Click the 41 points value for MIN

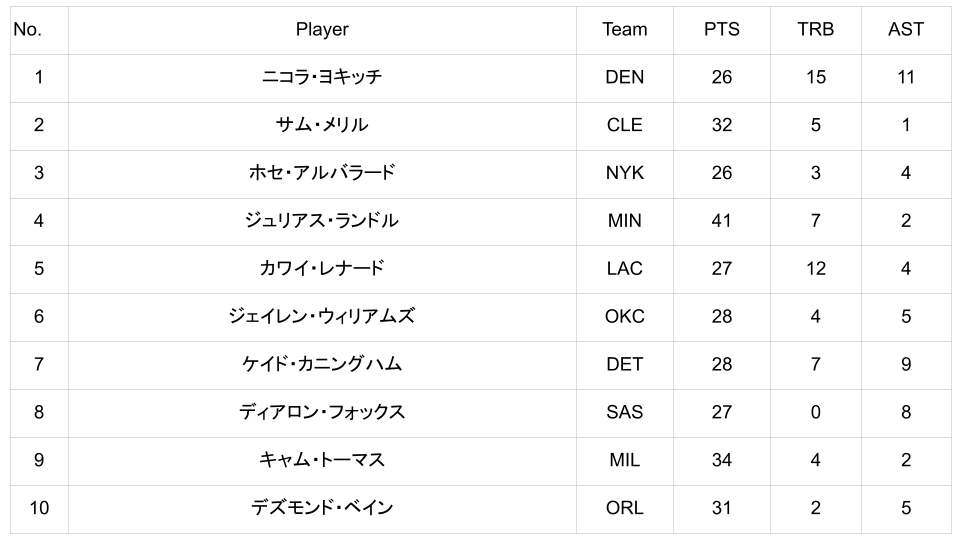[721, 221]
